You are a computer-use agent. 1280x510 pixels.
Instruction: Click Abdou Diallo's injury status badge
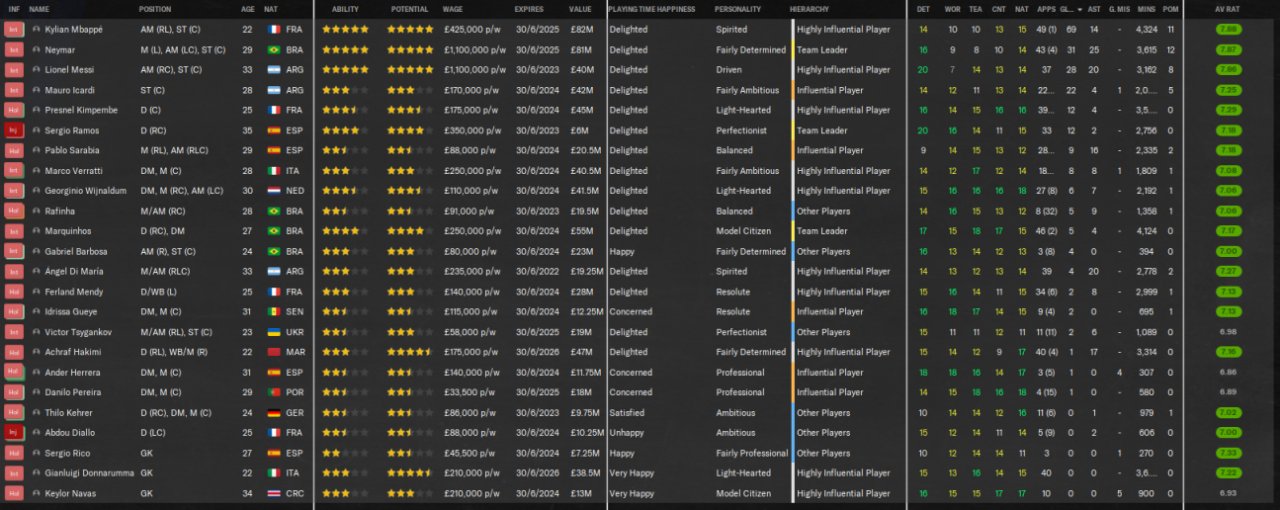pyautogui.click(x=13, y=432)
